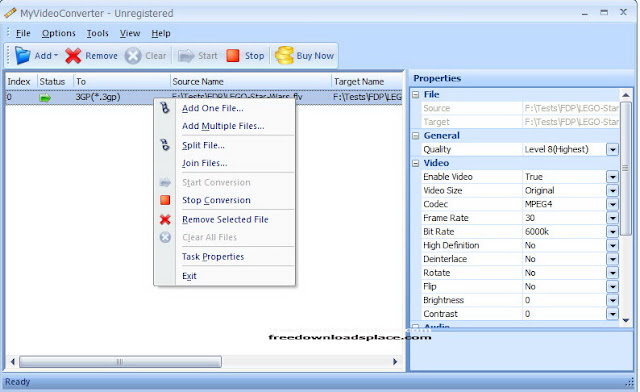Open the Frame Rate dropdown
Viewport: 640px width, 392px height.
click(612, 218)
